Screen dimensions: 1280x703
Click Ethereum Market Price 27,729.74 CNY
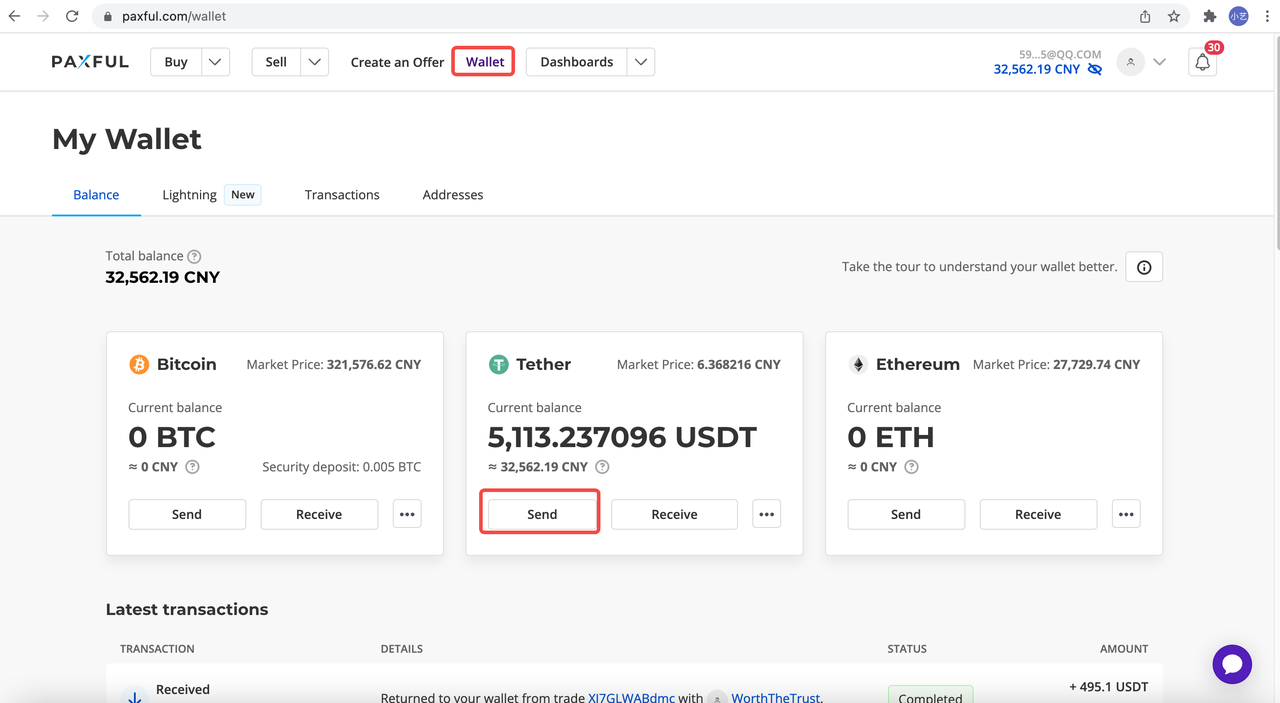(1057, 365)
